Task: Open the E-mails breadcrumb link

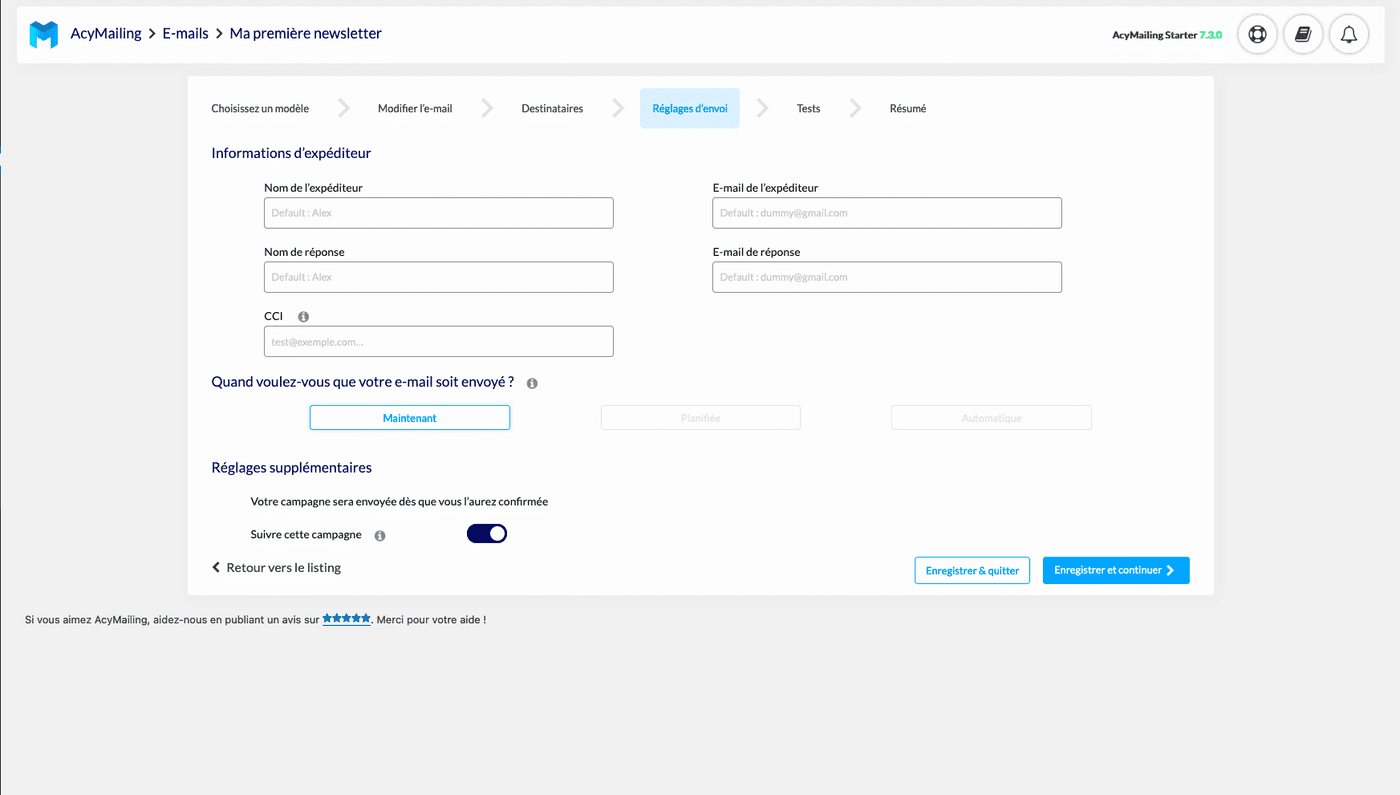Action: [185, 32]
